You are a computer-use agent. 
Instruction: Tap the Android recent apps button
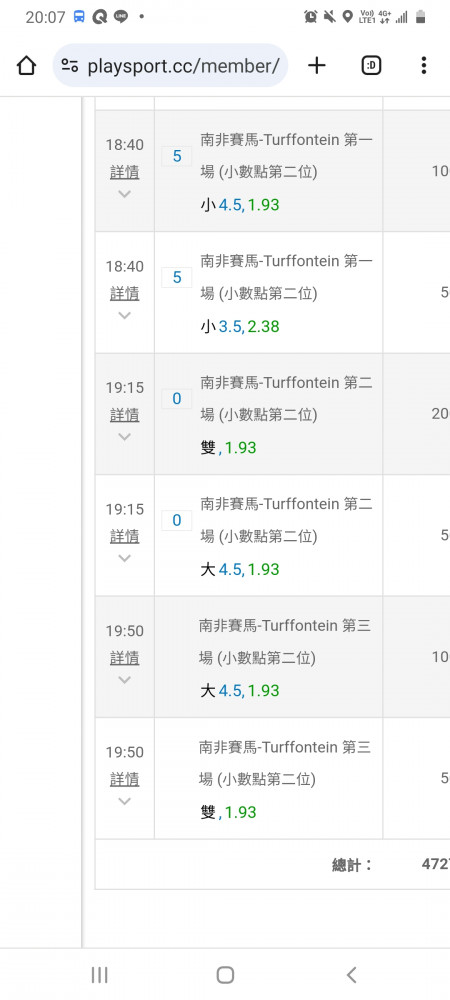pyautogui.click(x=99, y=974)
